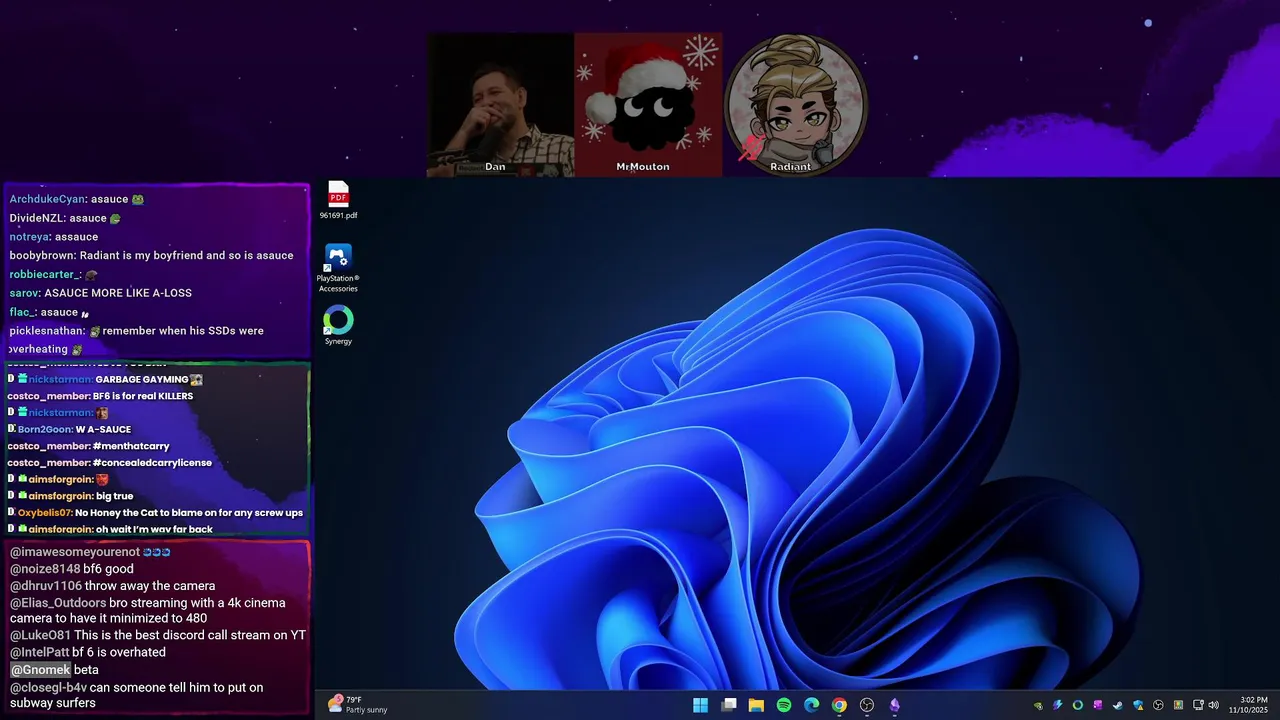Select the Synergy desktop shortcut
Image resolution: width=1280 pixels, height=720 pixels.
(338, 326)
